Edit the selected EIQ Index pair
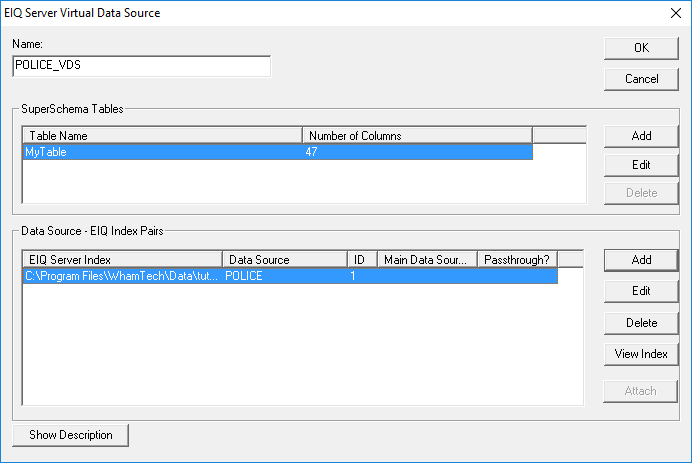Image resolution: width=692 pixels, height=463 pixels. [641, 291]
